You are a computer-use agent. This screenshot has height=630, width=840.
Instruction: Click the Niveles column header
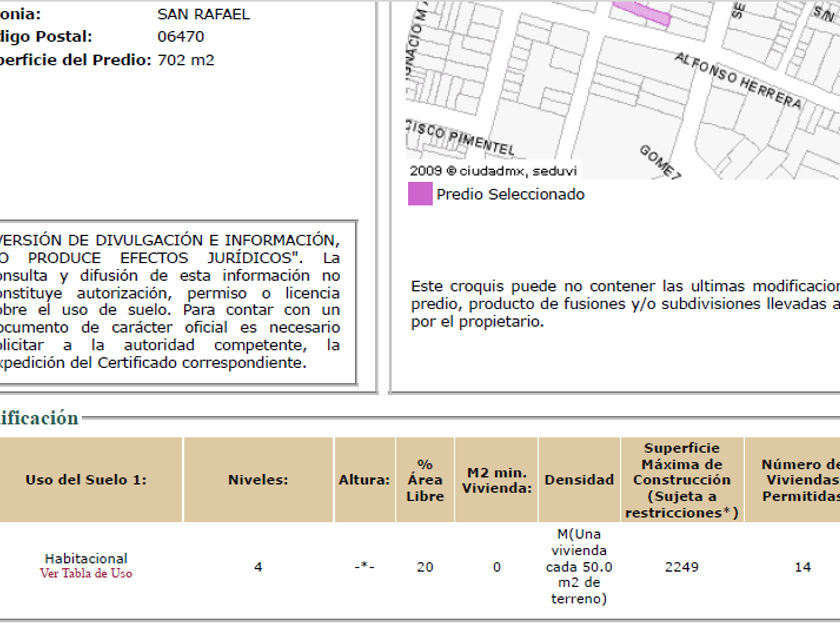[x=258, y=480]
